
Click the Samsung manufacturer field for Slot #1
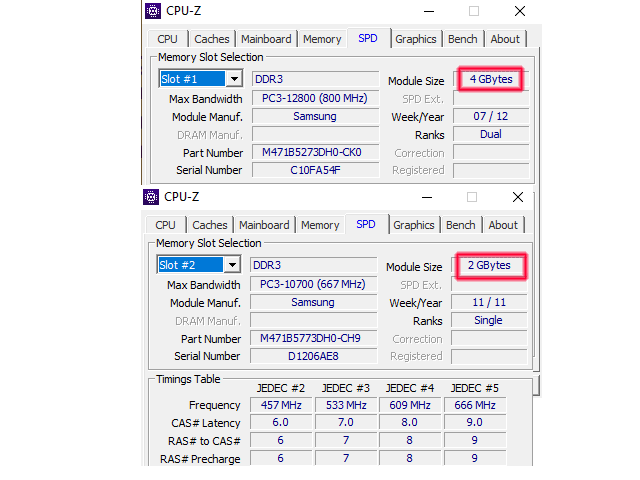pos(316,116)
